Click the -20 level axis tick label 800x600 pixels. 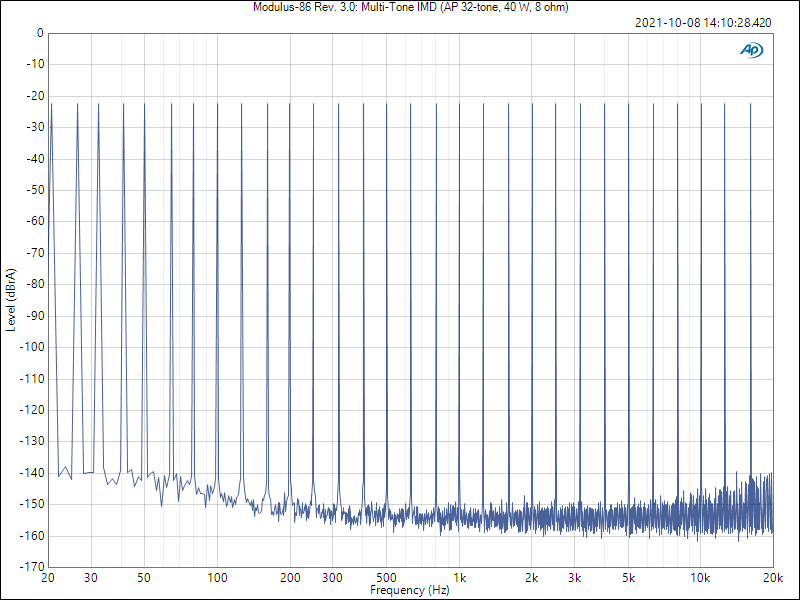[35, 96]
